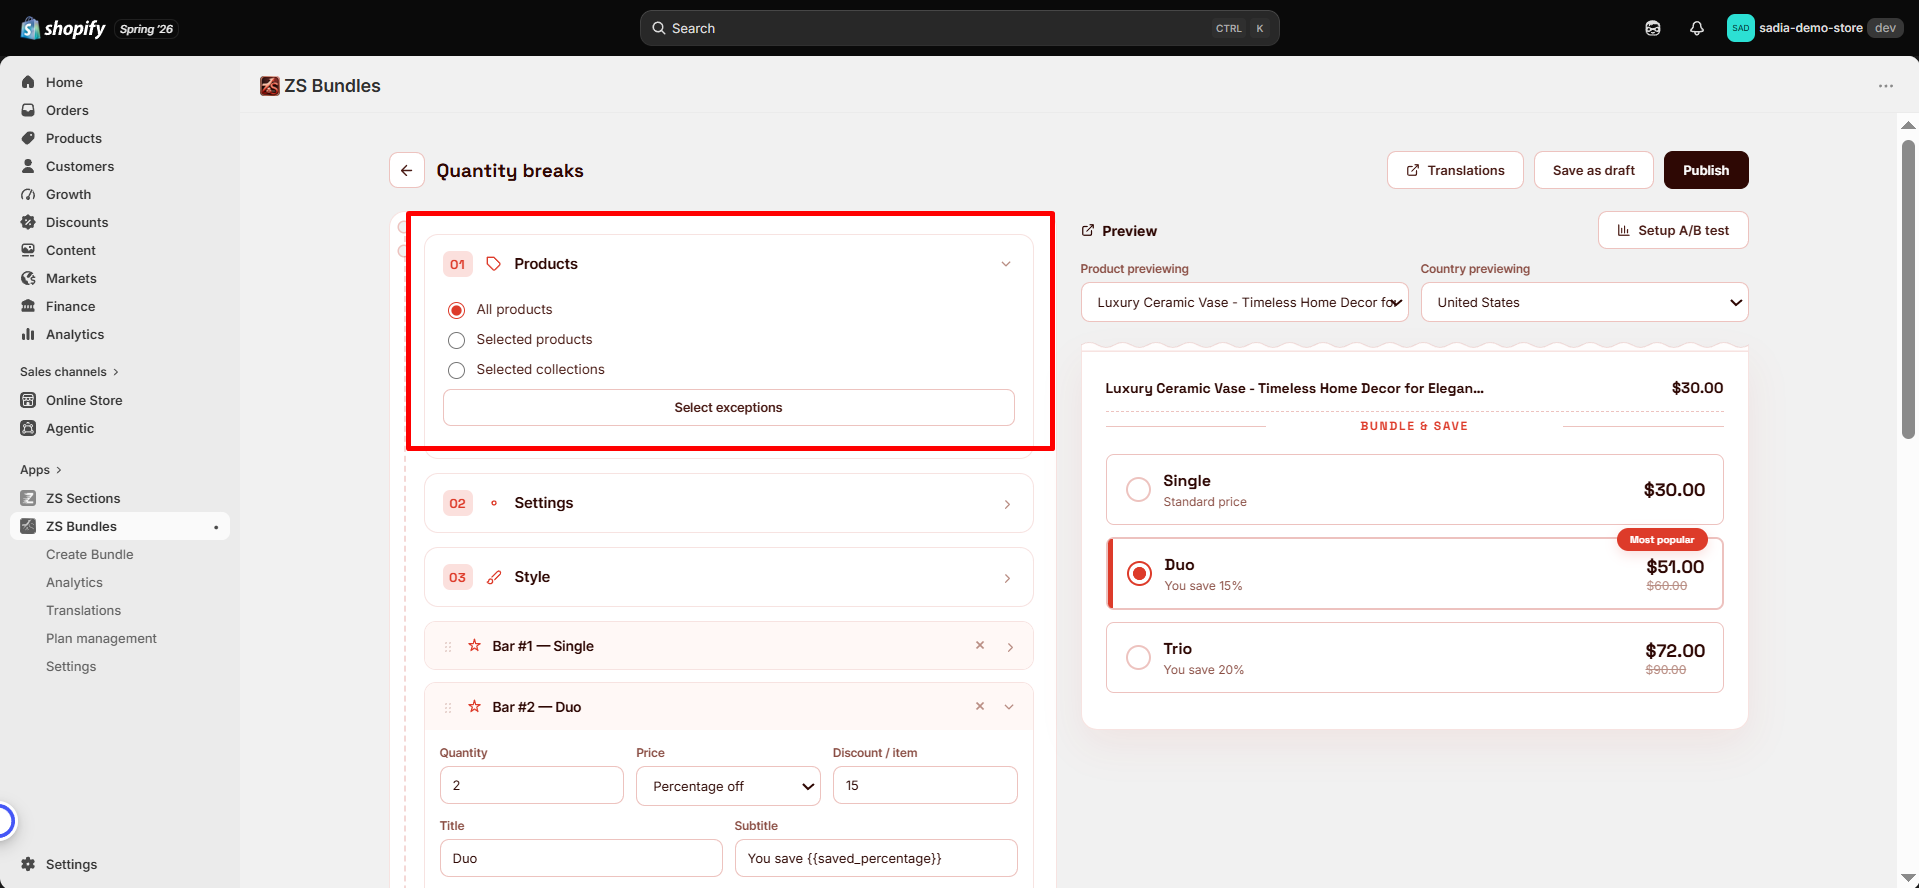Click the Discount / item field
The width and height of the screenshot is (1919, 888).
925,785
